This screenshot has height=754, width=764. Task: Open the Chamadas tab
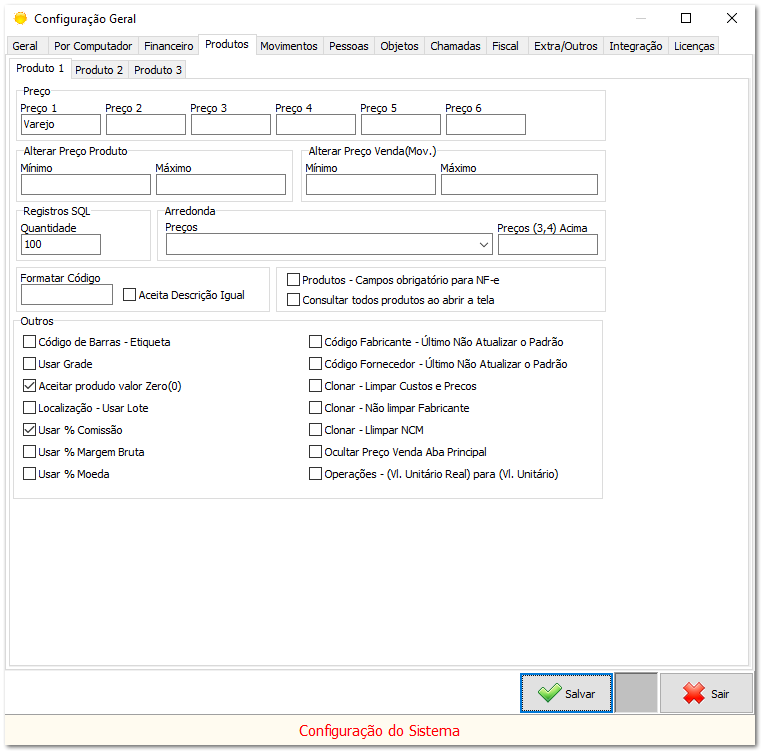pyautogui.click(x=455, y=46)
